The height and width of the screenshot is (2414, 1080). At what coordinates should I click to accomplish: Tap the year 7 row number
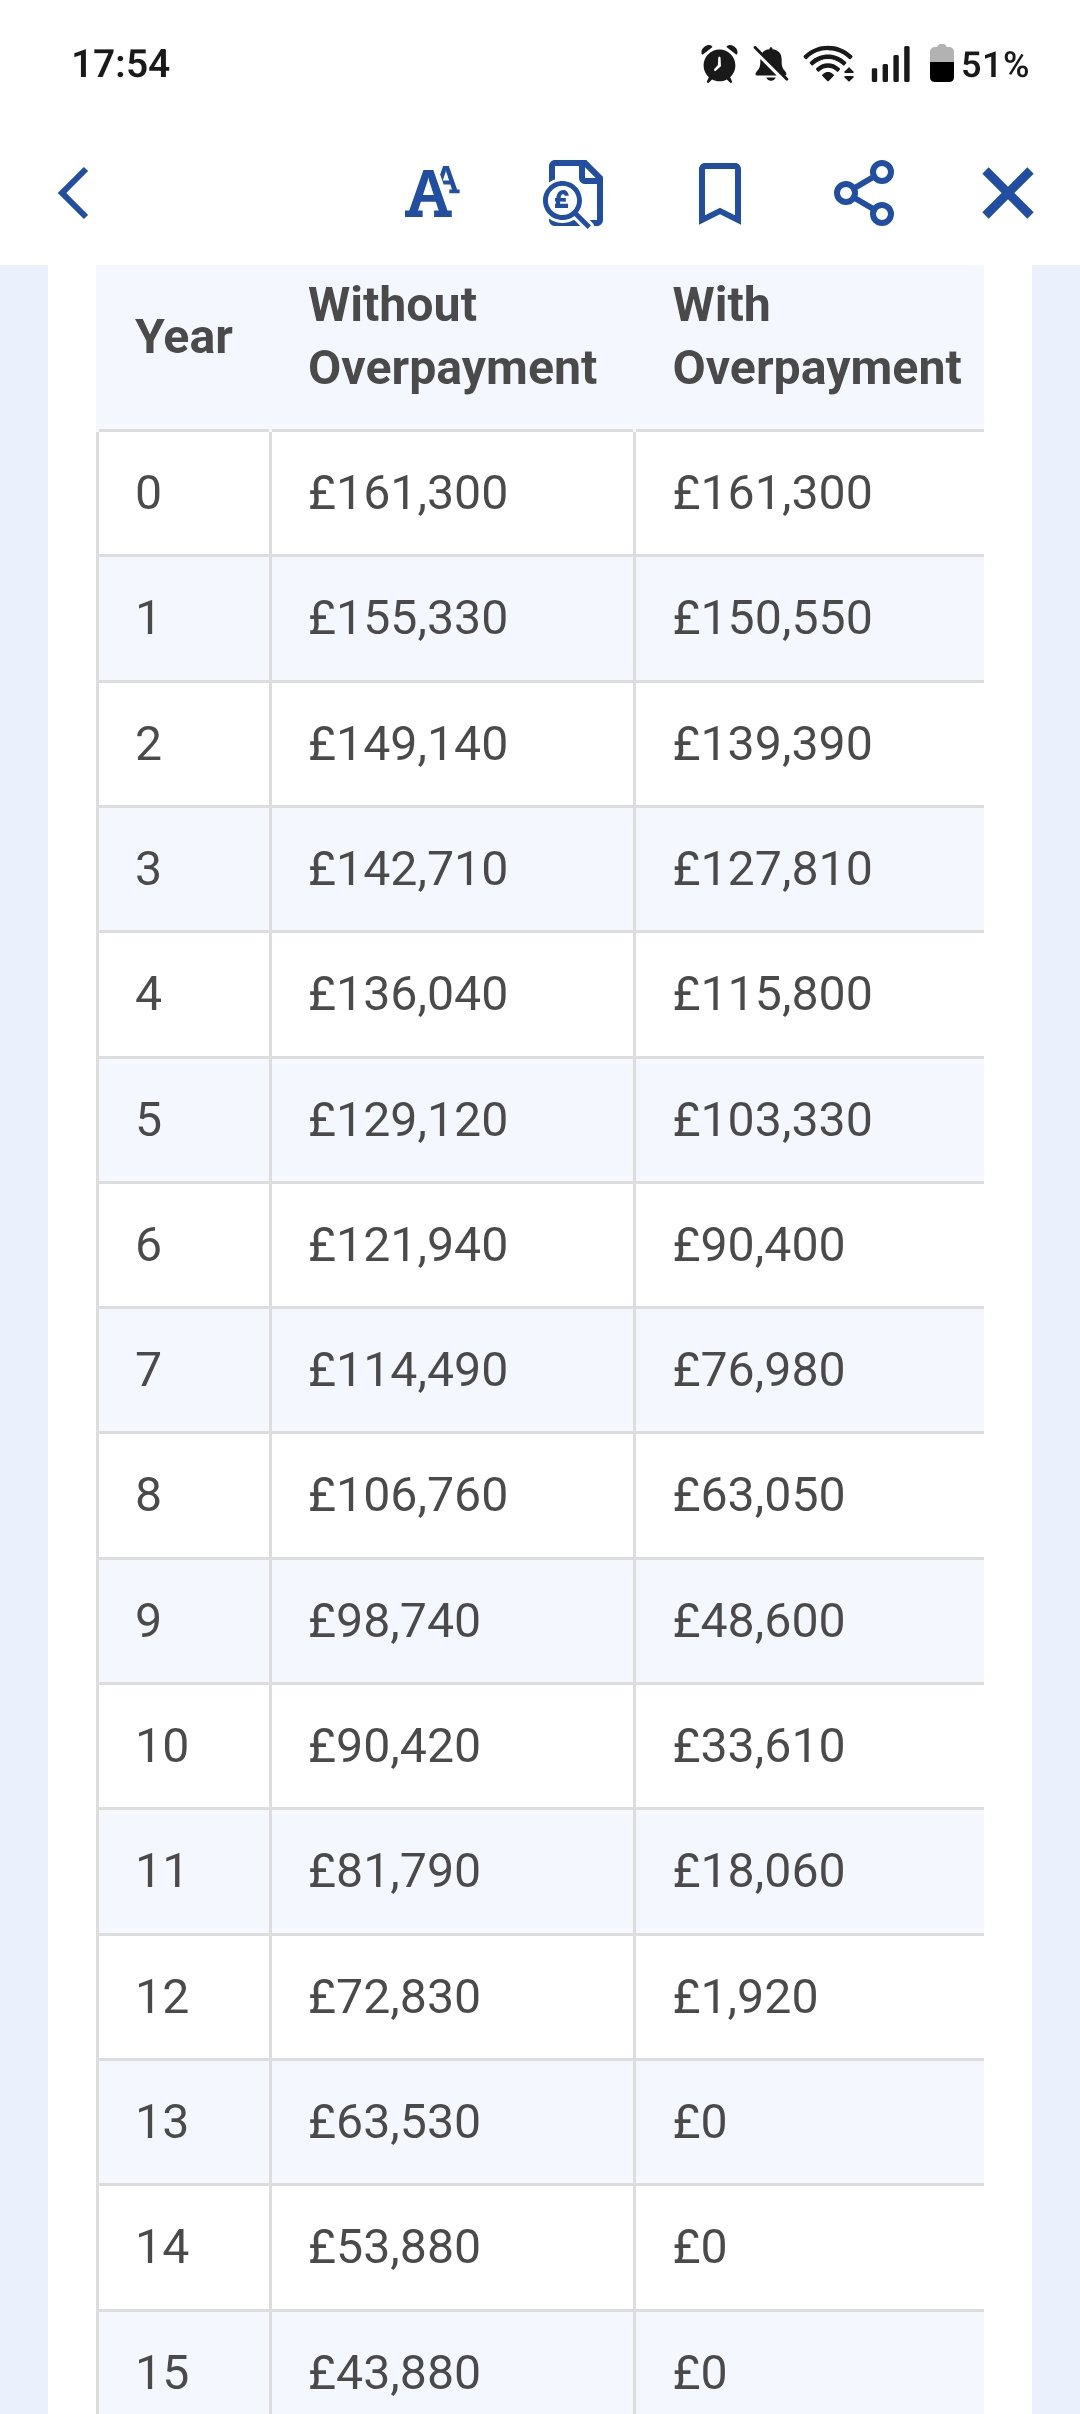coord(148,1370)
